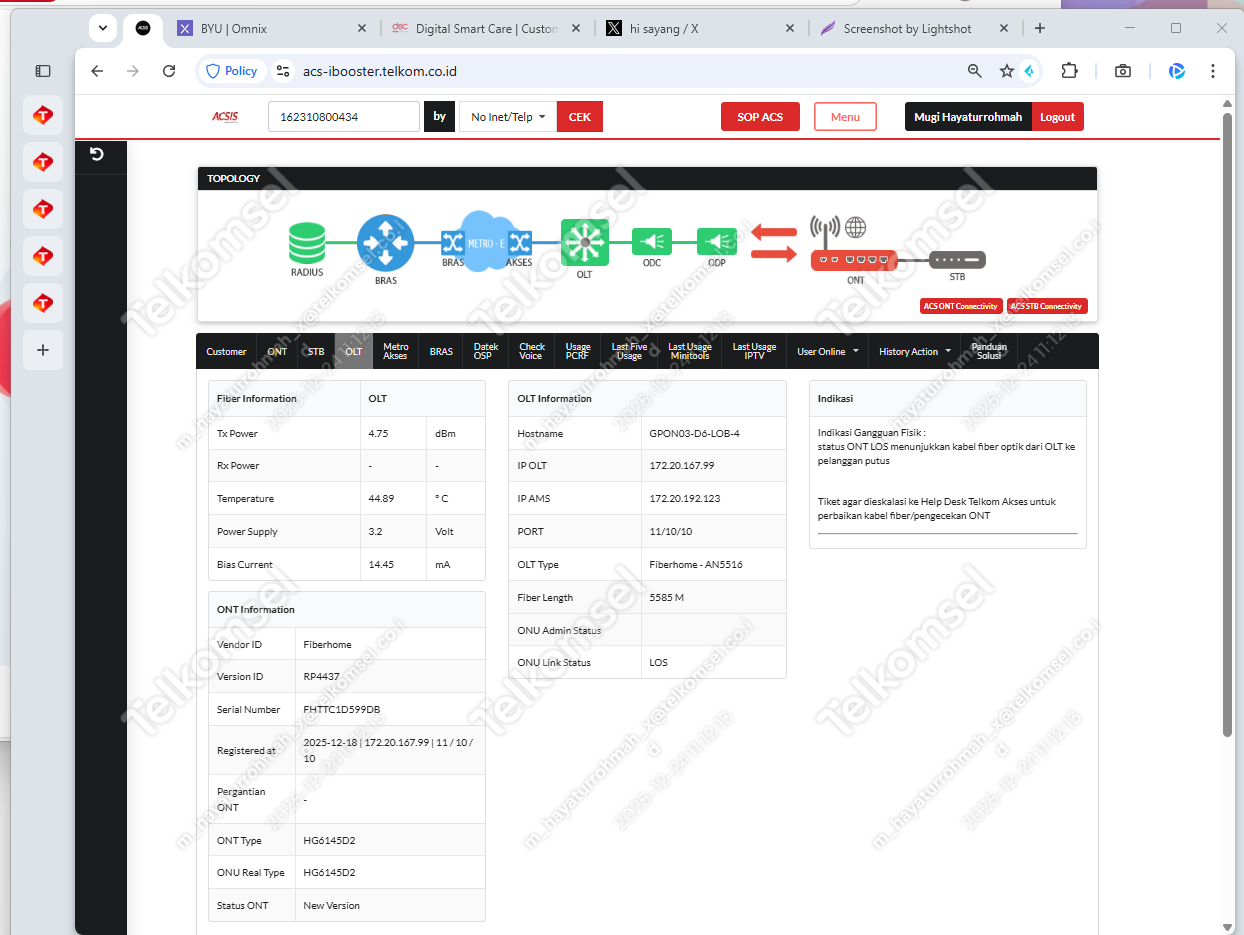Go back to previous page
The width and height of the screenshot is (1244, 935).
click(97, 71)
